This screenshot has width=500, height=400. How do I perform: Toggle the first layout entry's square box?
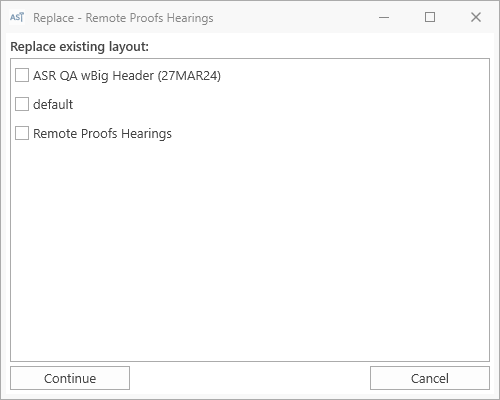pos(22,75)
